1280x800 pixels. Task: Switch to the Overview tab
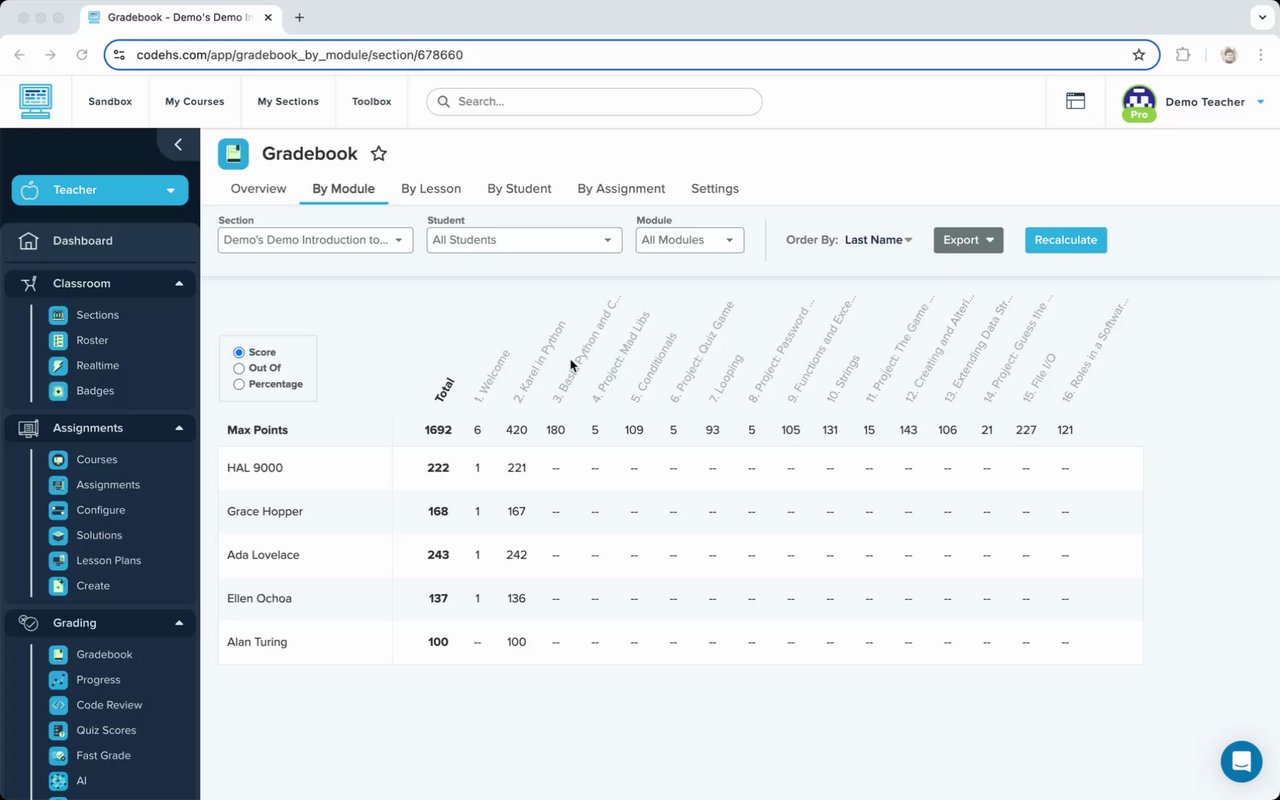coord(258,188)
